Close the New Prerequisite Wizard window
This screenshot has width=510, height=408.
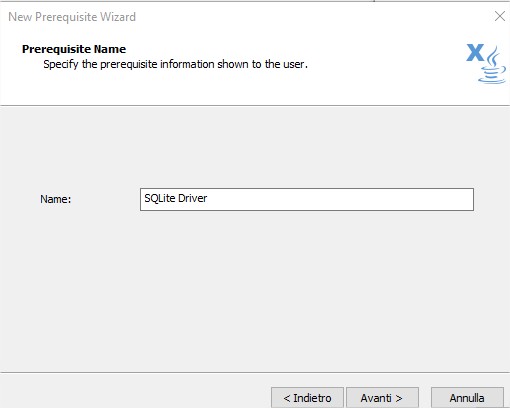click(500, 16)
